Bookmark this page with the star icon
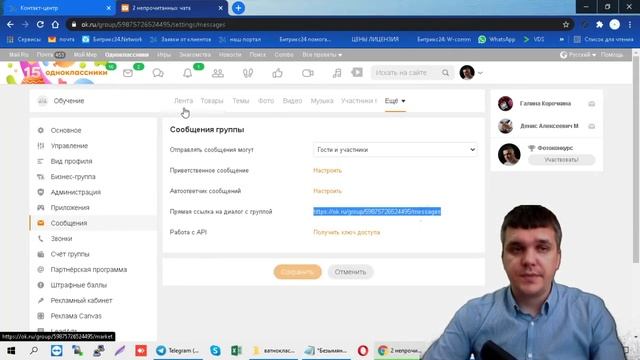 pyautogui.click(x=566, y=24)
